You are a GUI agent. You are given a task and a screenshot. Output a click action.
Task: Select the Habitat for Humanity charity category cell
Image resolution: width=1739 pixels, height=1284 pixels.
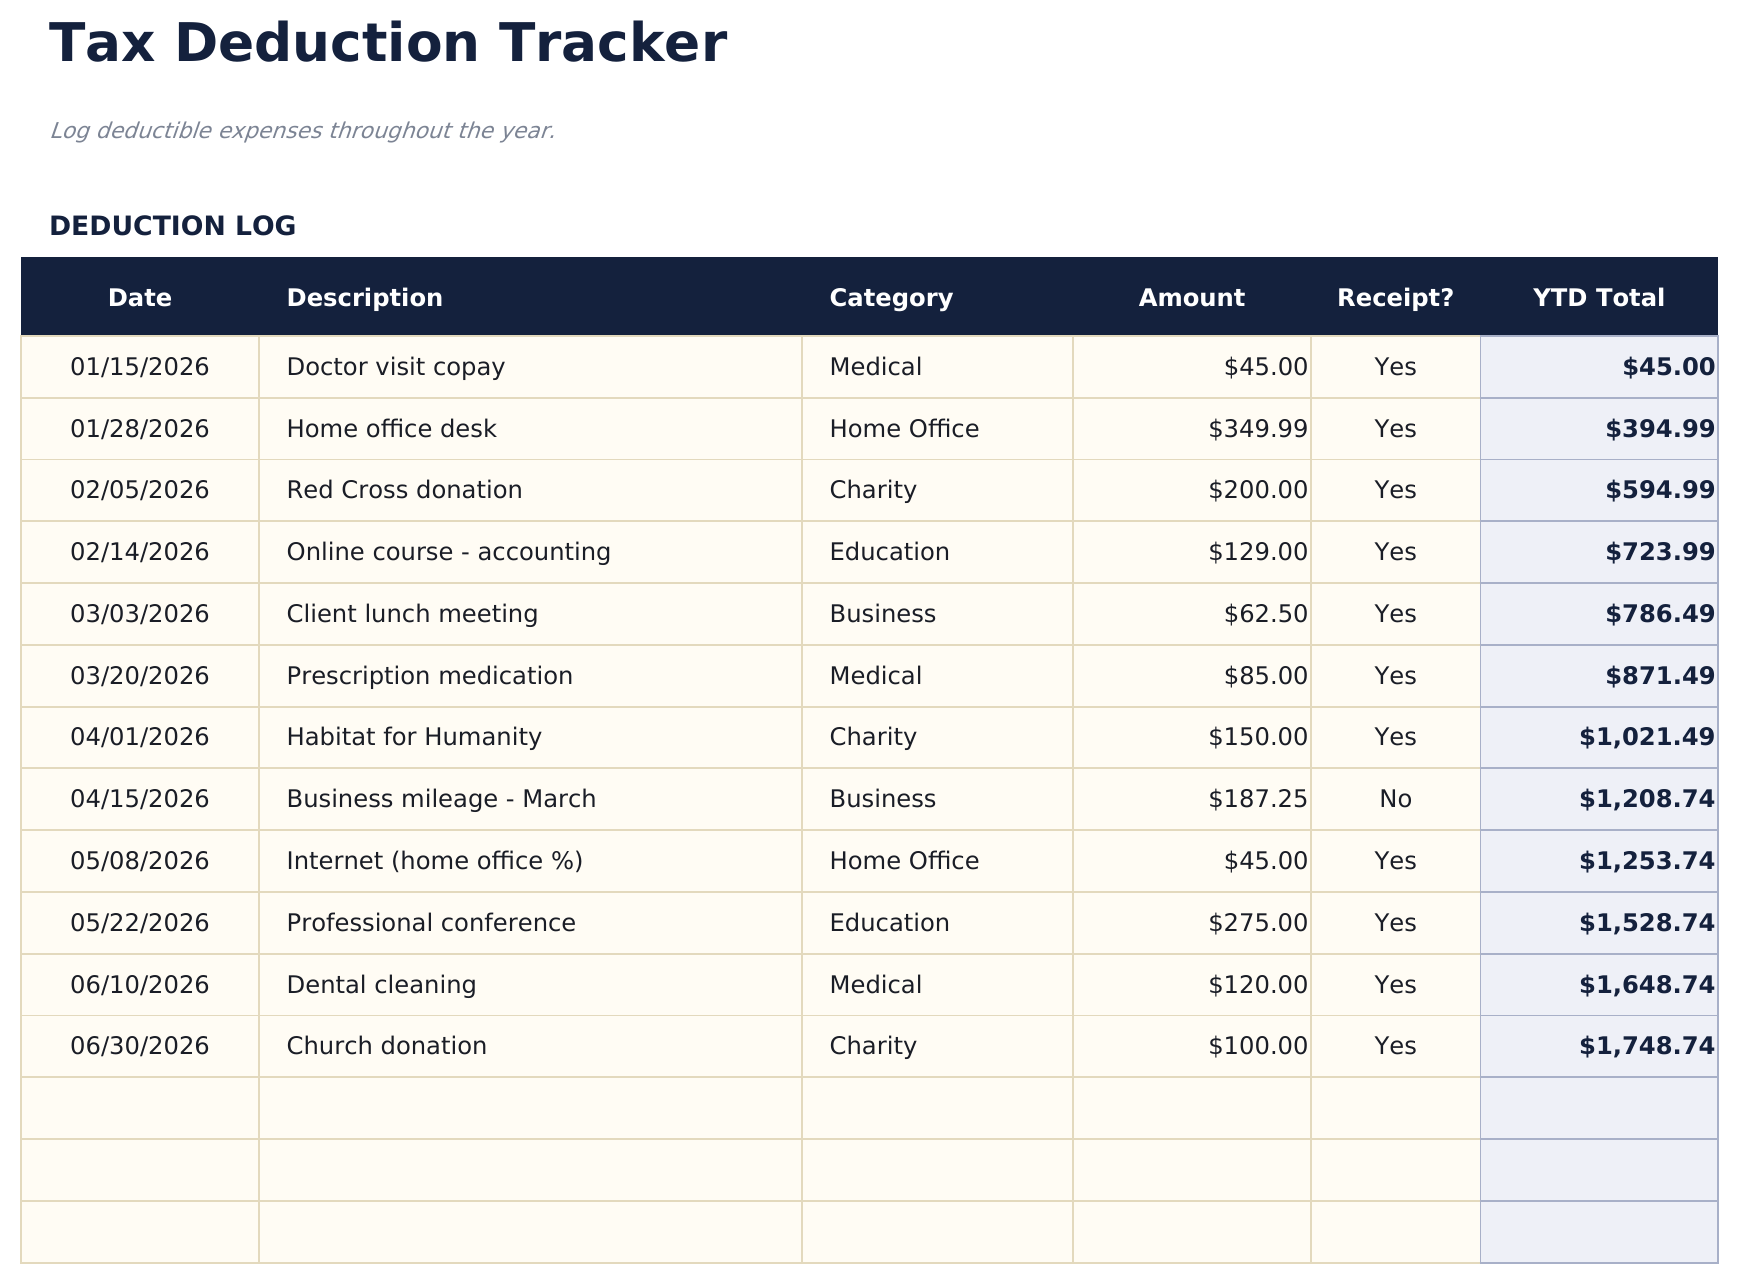tap(871, 736)
